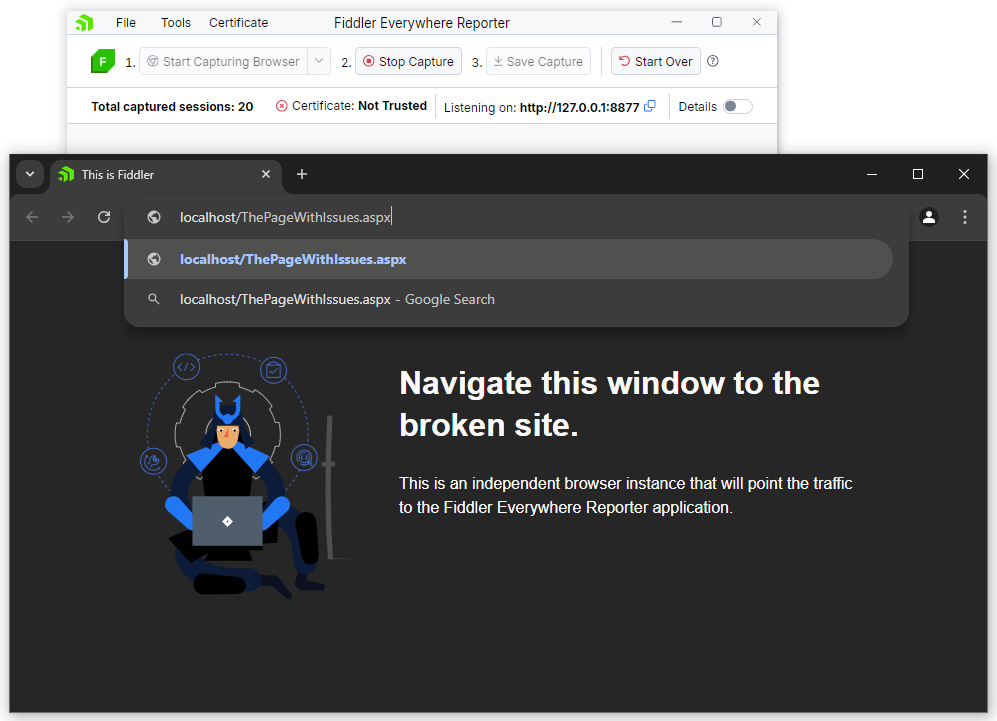Image resolution: width=997 pixels, height=721 pixels.
Task: Open the browser three-dot menu
Action: click(965, 217)
